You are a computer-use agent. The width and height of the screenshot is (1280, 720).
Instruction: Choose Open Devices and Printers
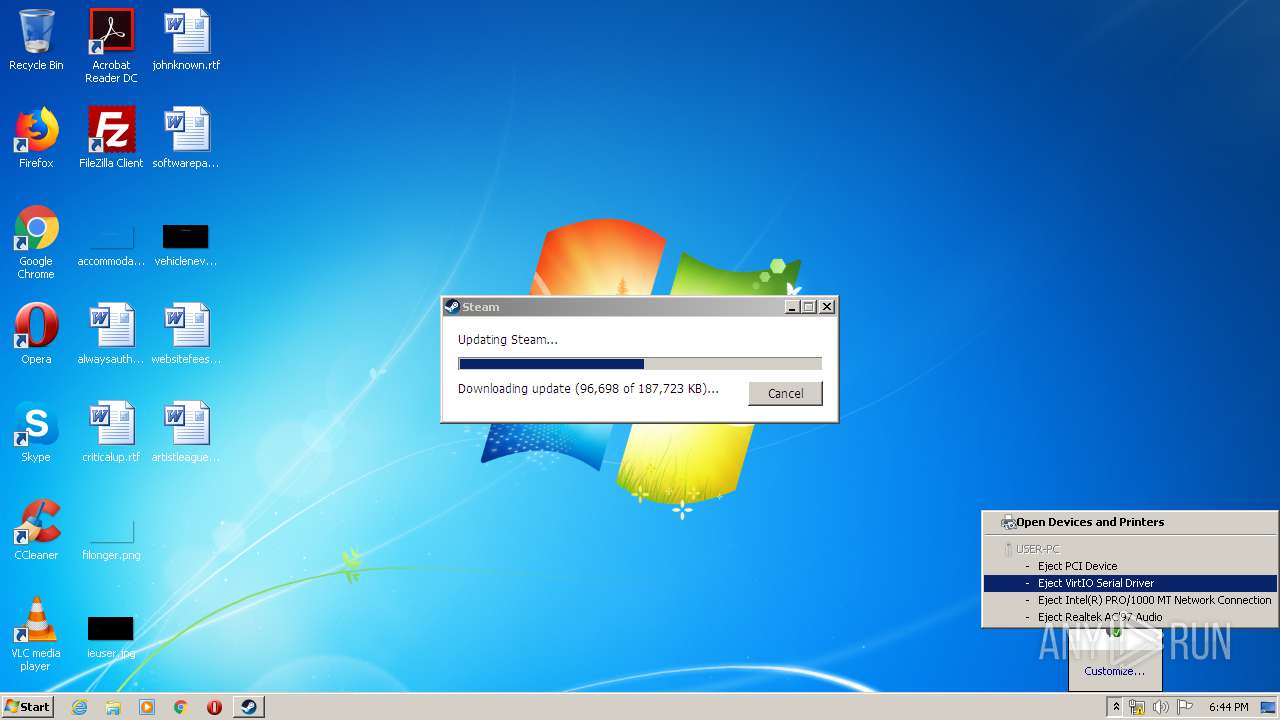1130,522
